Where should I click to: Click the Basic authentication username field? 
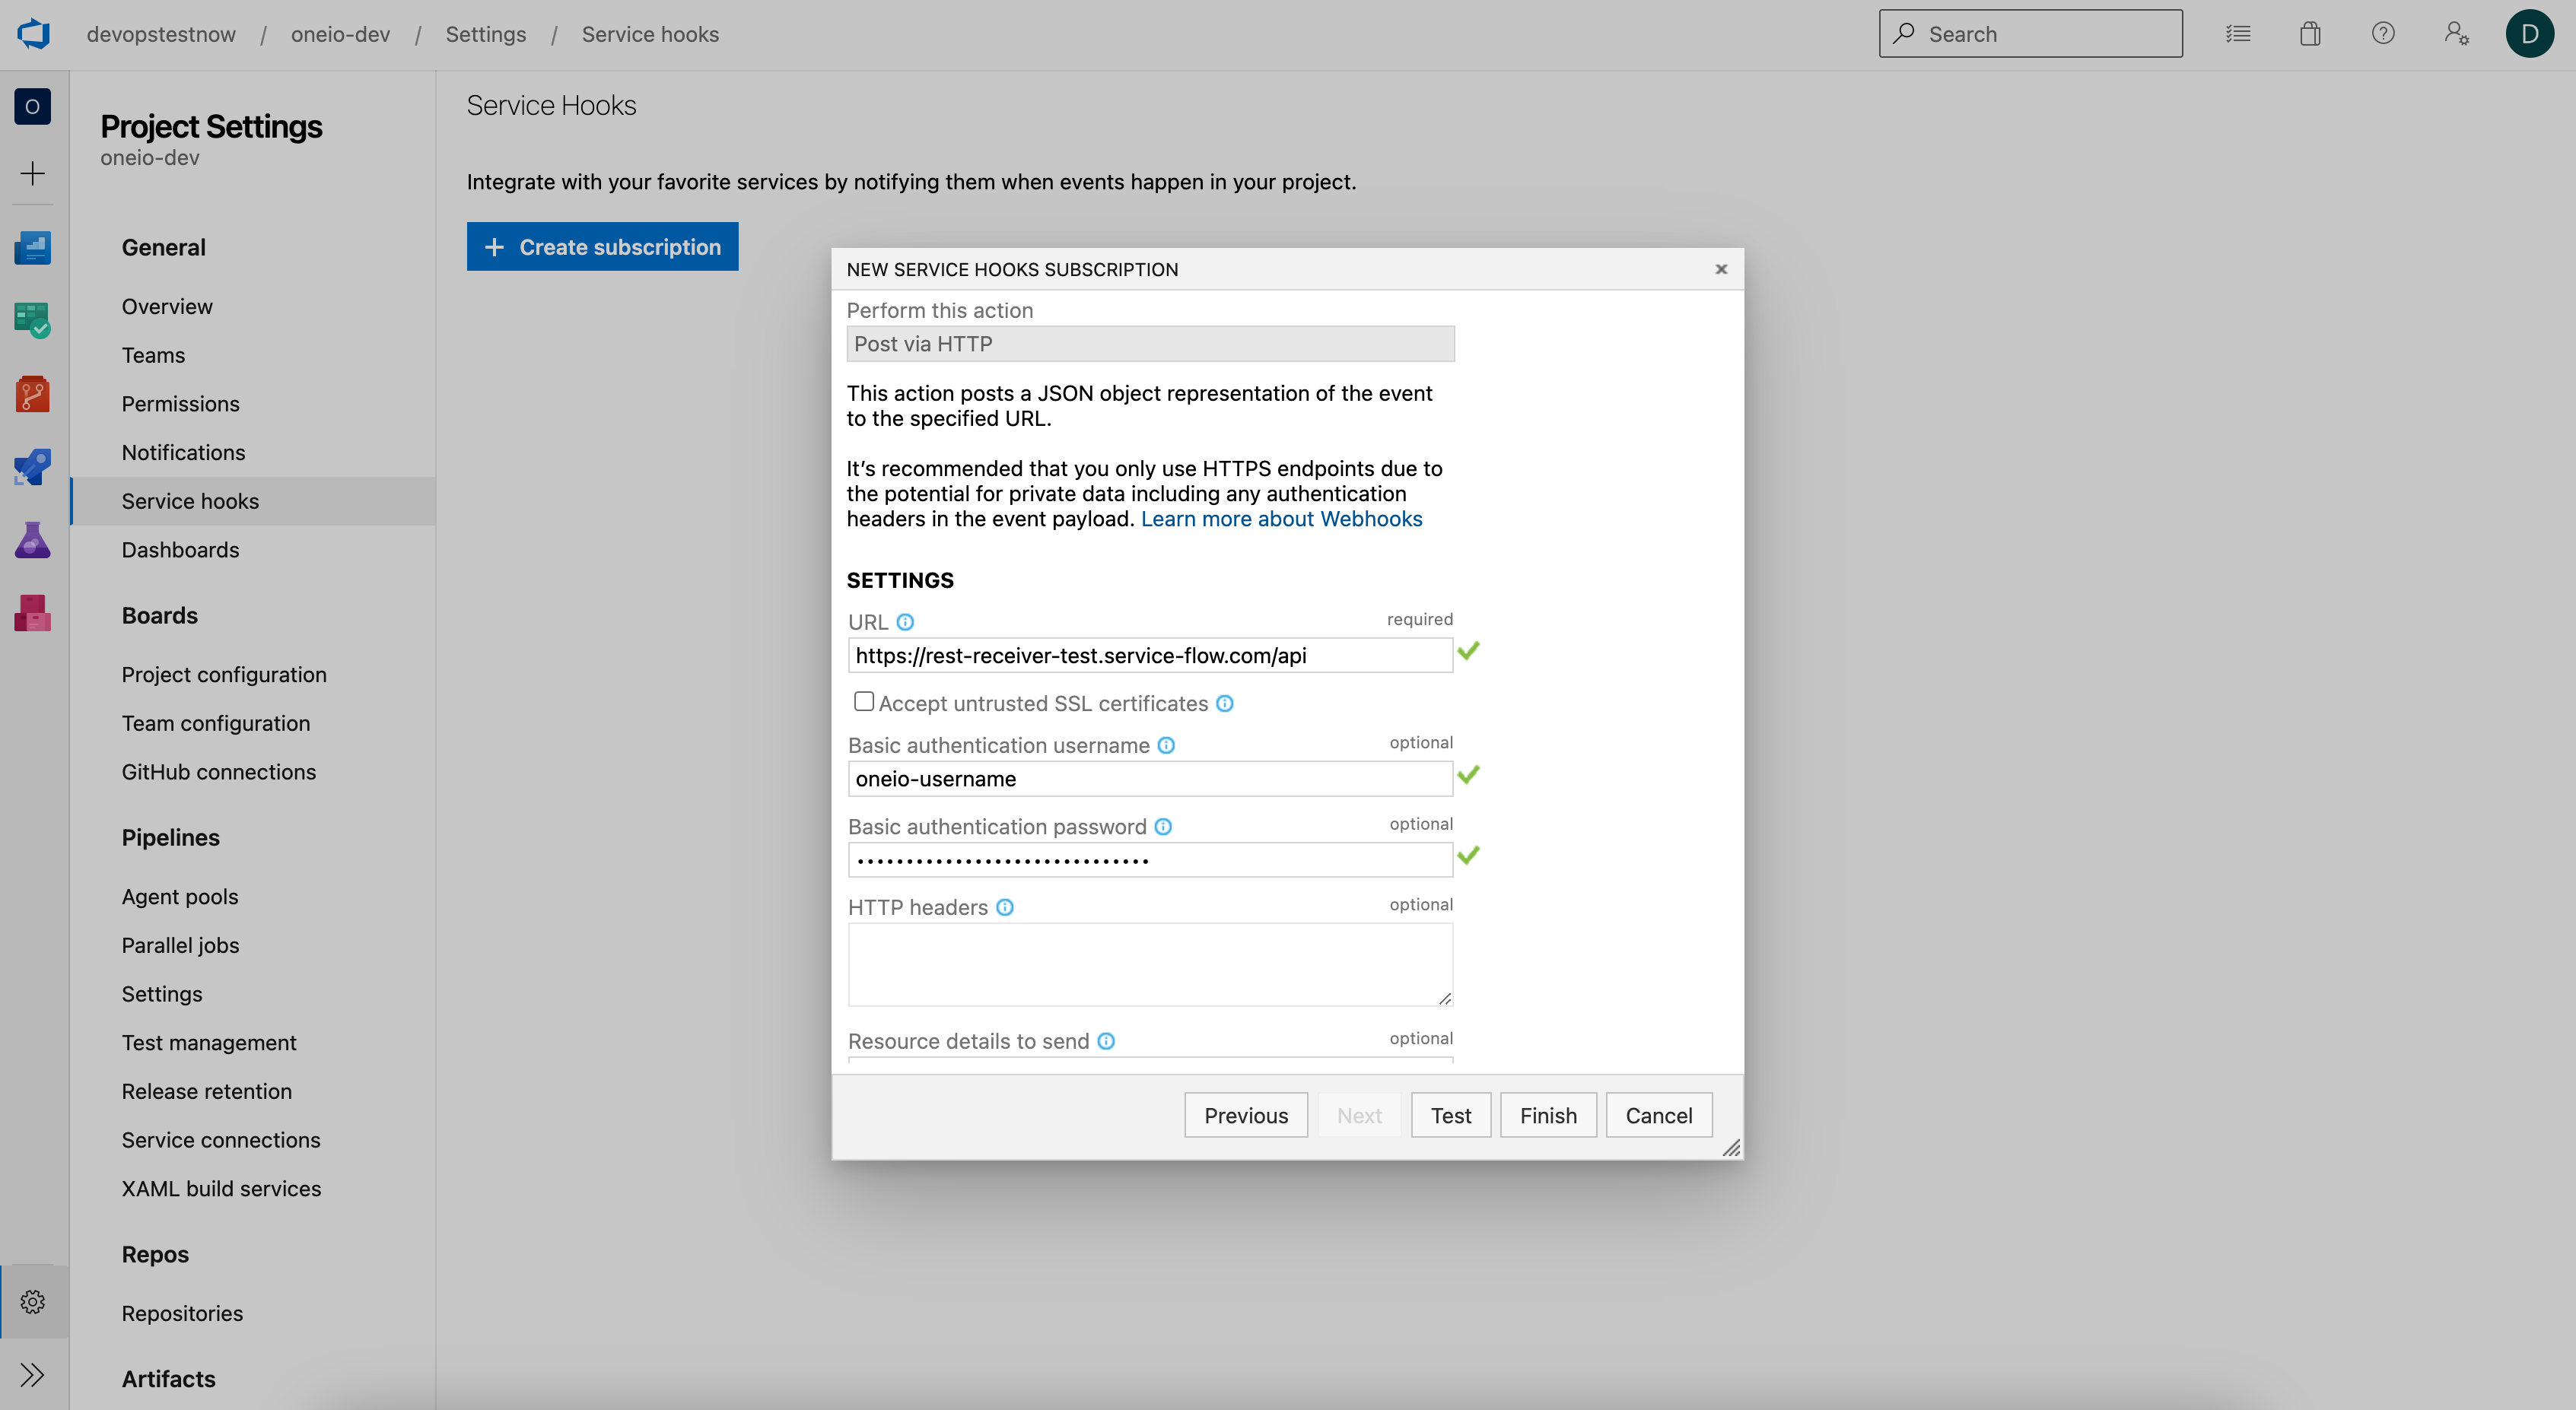[x=1150, y=779]
